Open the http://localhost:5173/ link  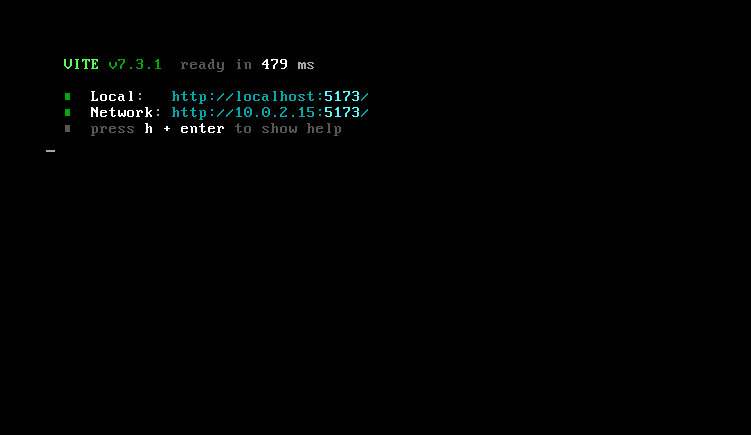pos(270,96)
